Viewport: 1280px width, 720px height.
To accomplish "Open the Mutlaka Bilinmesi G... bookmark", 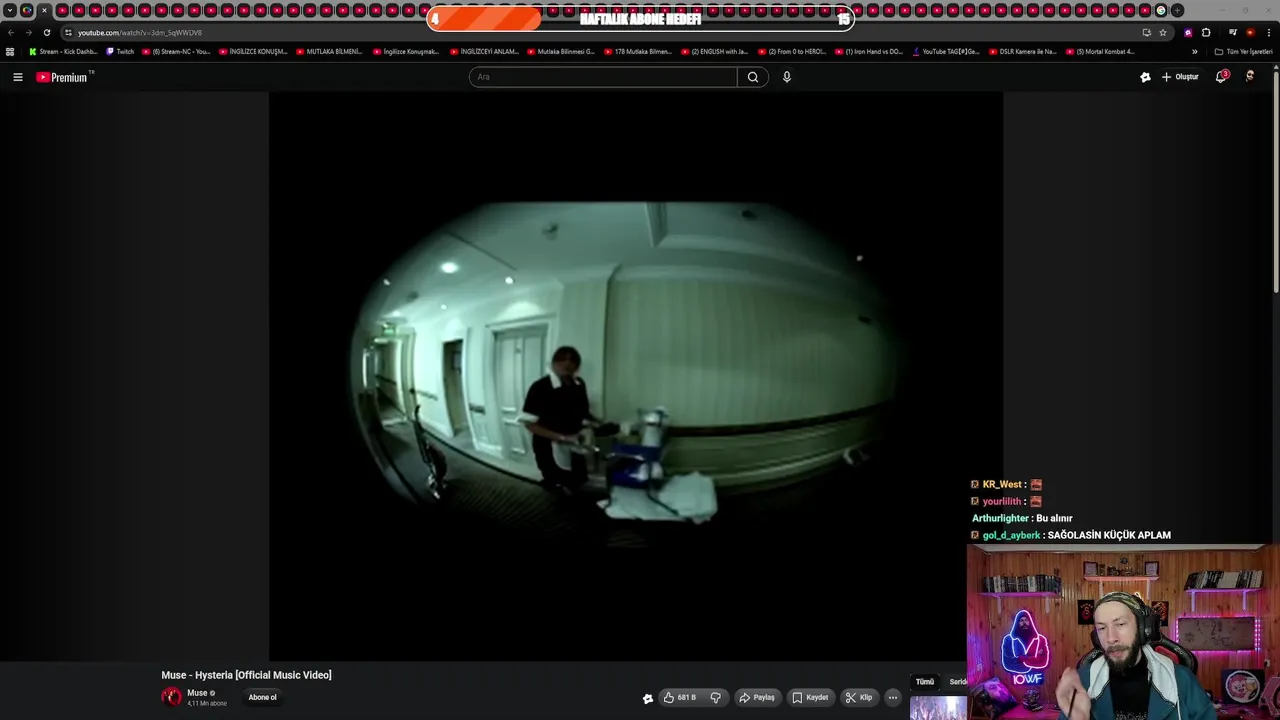I will click(561, 51).
